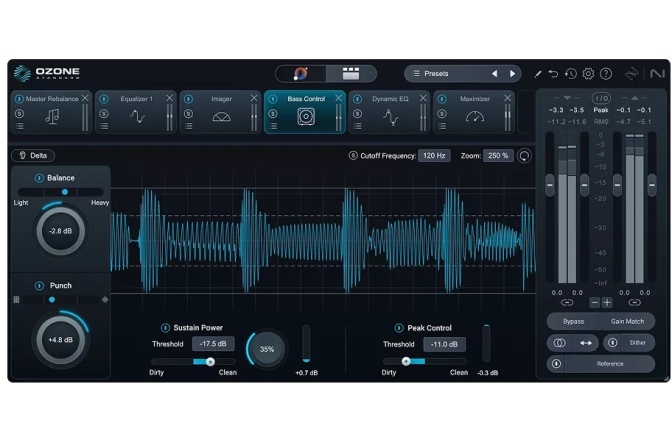Viewport: 672px width, 440px height.
Task: Open settings via the gear icon
Action: 588,74
